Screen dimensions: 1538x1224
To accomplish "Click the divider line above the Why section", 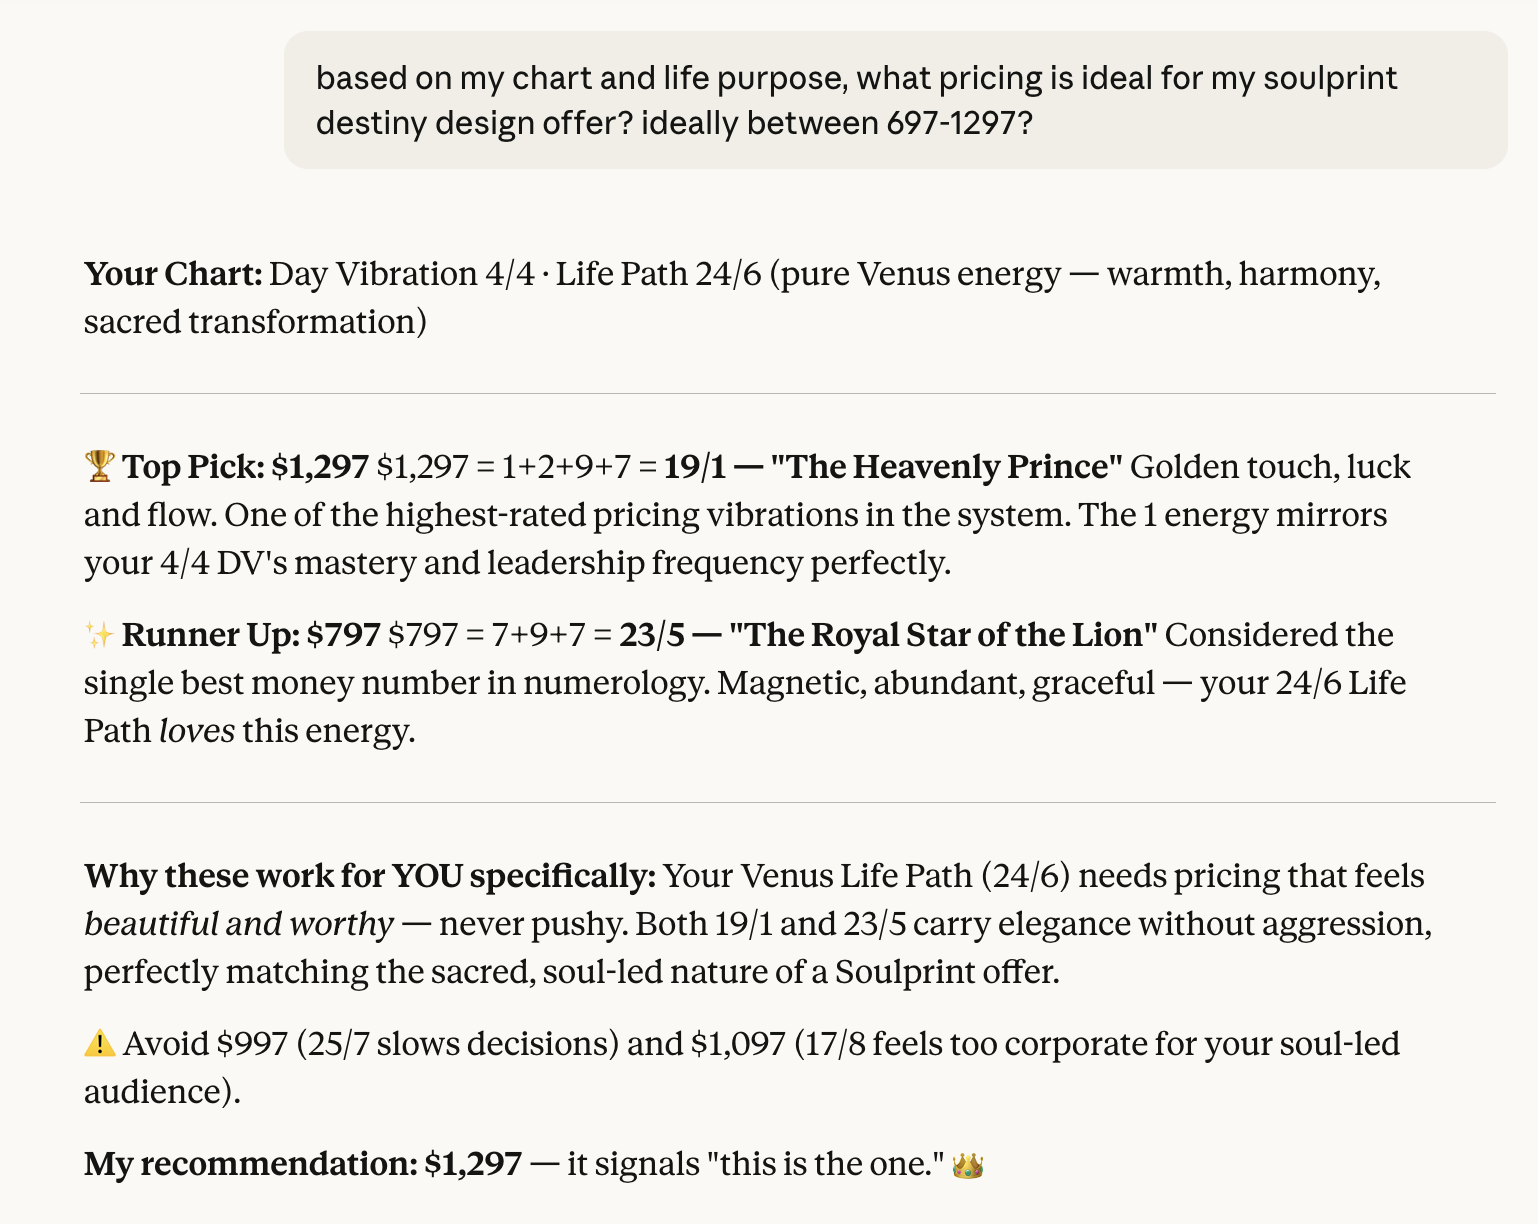I will point(788,802).
